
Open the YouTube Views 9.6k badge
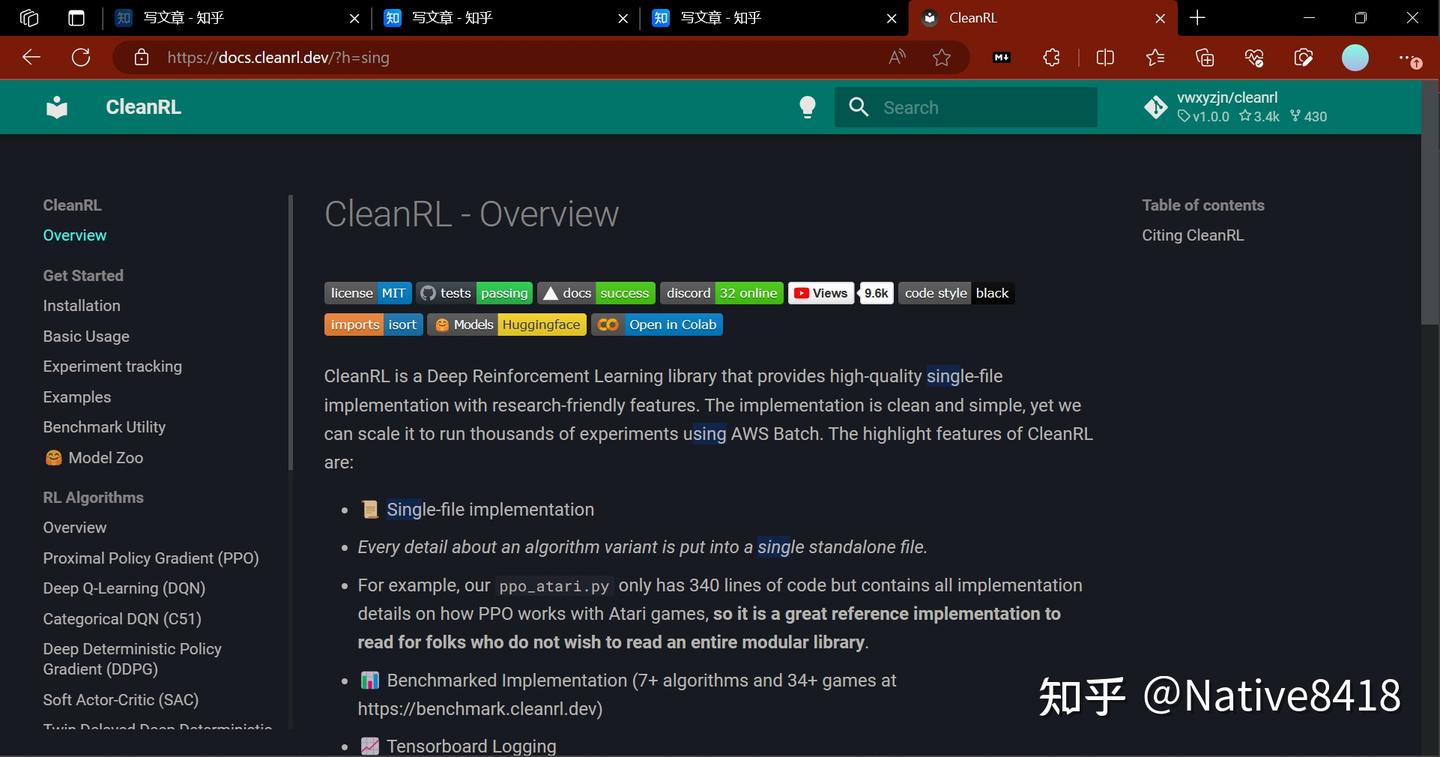click(x=836, y=292)
